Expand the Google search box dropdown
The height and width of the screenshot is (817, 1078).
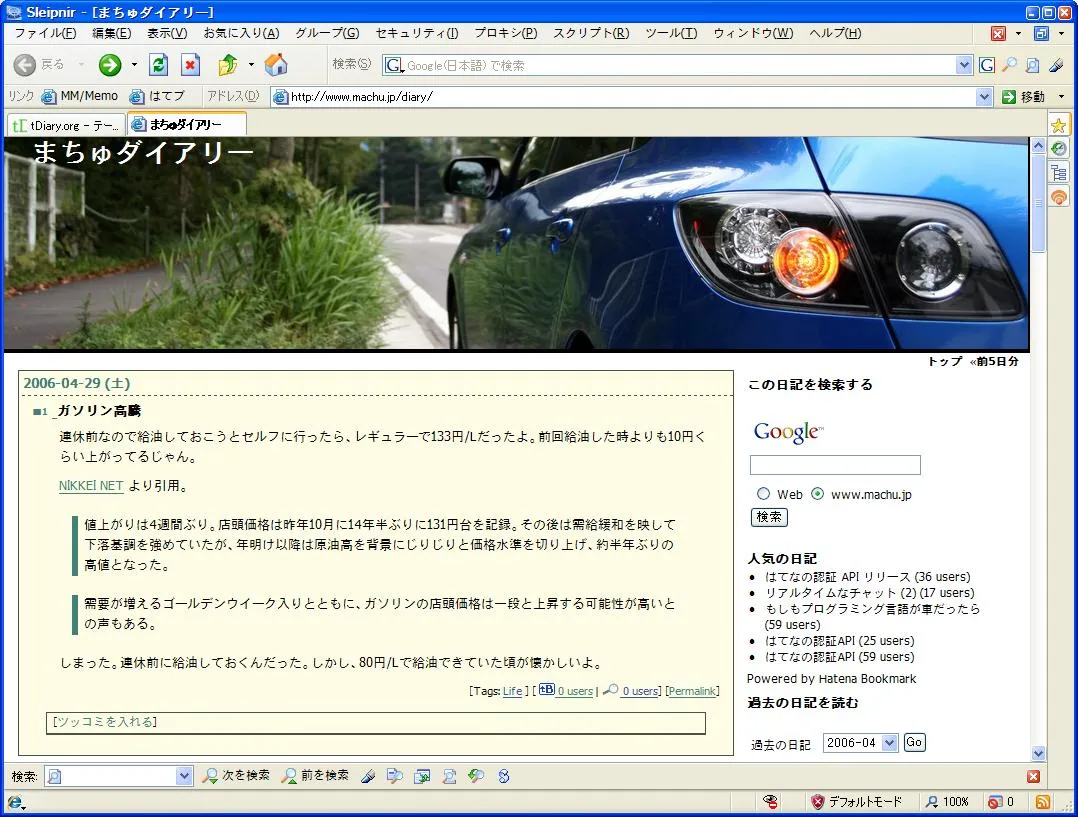(964, 65)
